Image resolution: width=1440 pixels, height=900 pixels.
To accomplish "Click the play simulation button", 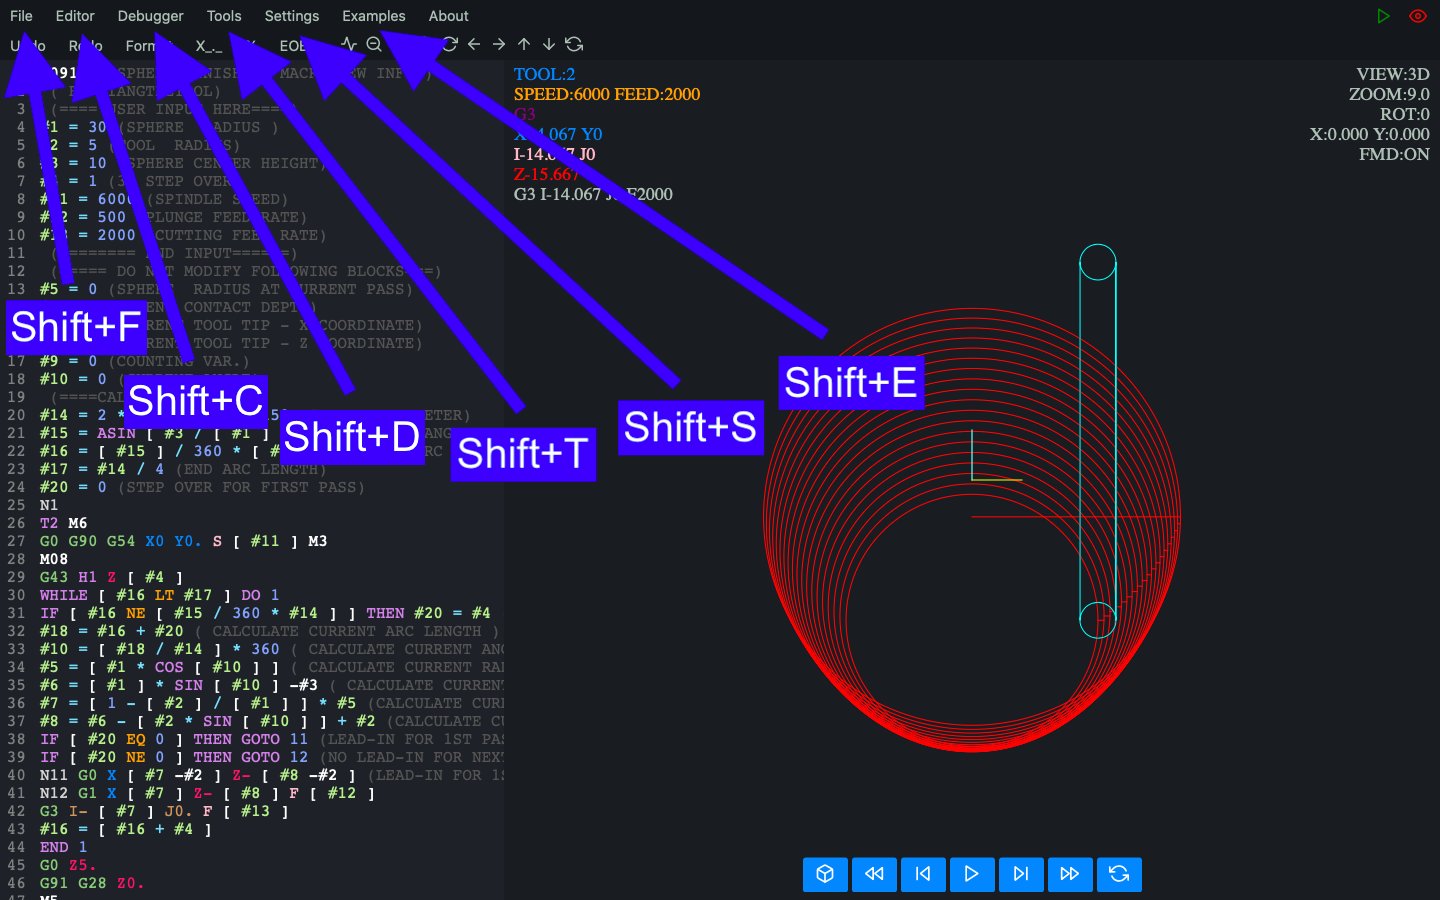I will [972, 874].
